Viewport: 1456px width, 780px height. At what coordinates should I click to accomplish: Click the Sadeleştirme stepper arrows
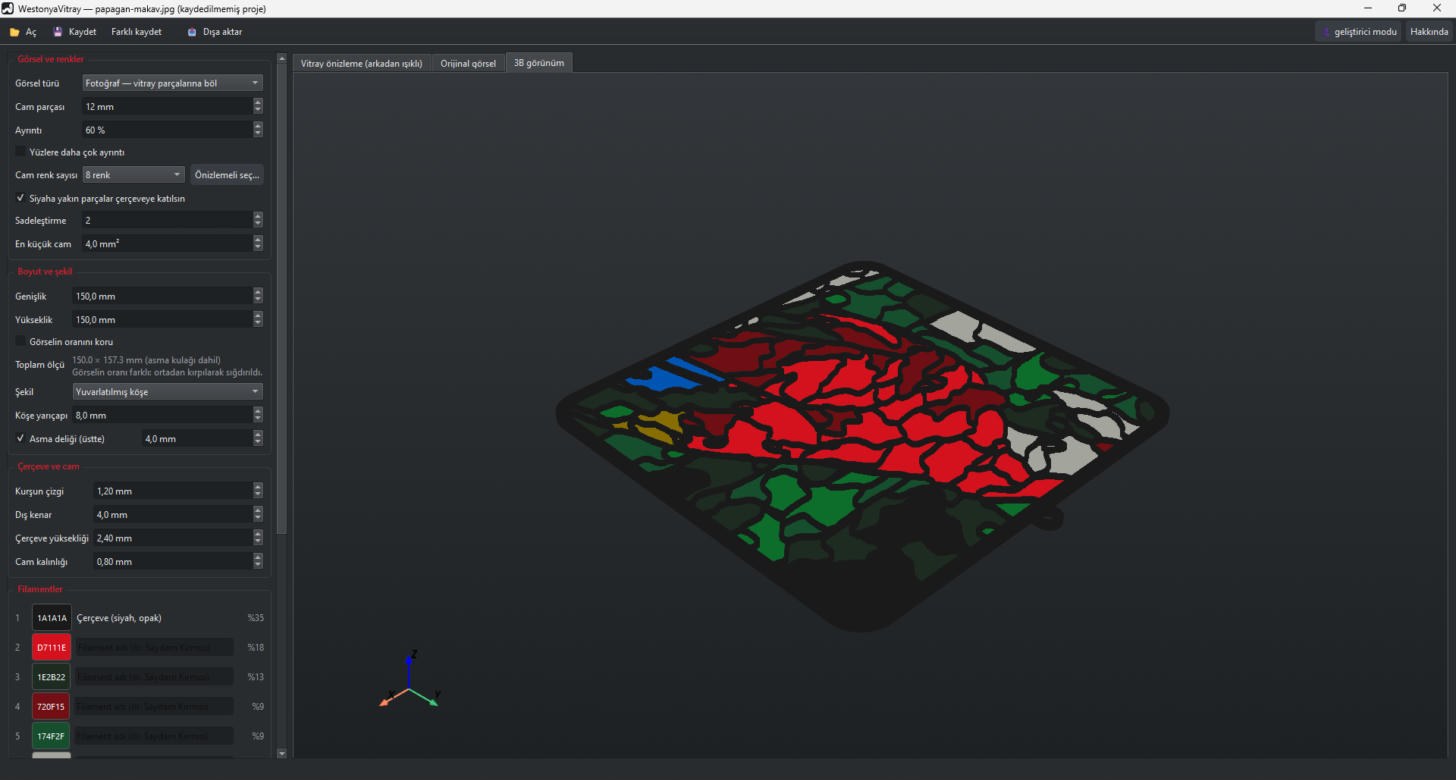click(258, 220)
